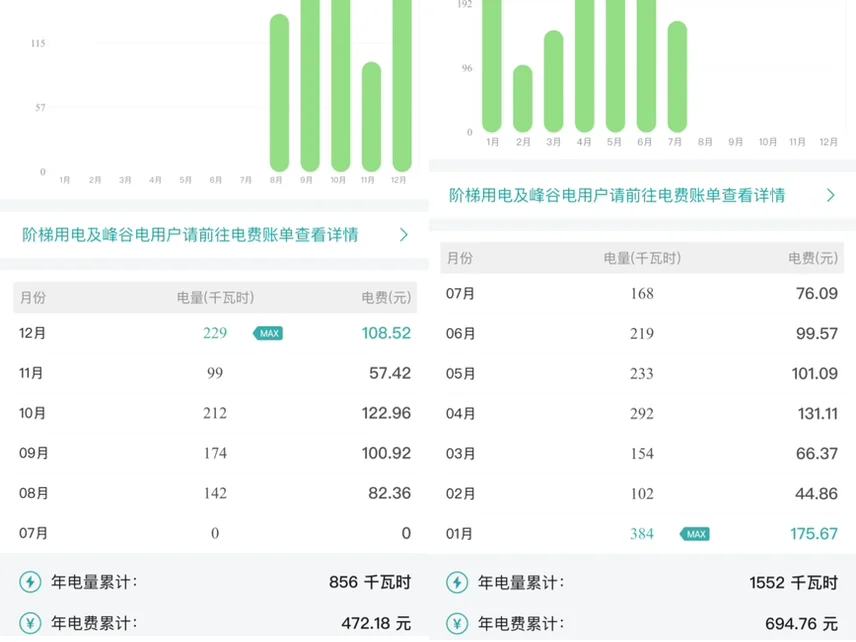Select the 12月 bar in left chart
Screen dimensions: 856x642
(402, 86)
